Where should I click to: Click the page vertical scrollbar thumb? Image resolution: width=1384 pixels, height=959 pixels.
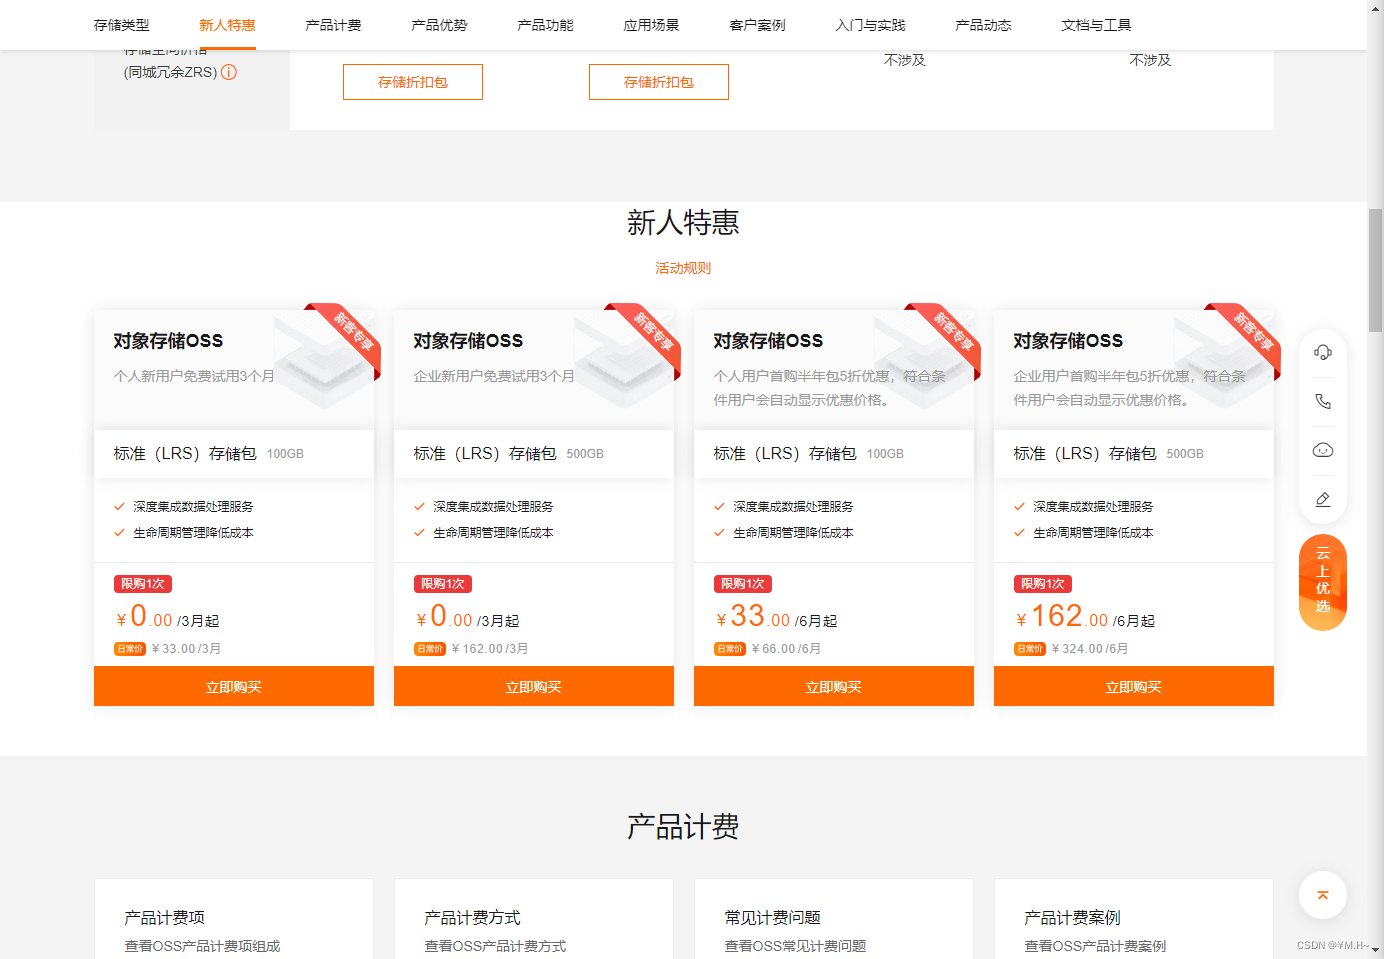point(1375,270)
